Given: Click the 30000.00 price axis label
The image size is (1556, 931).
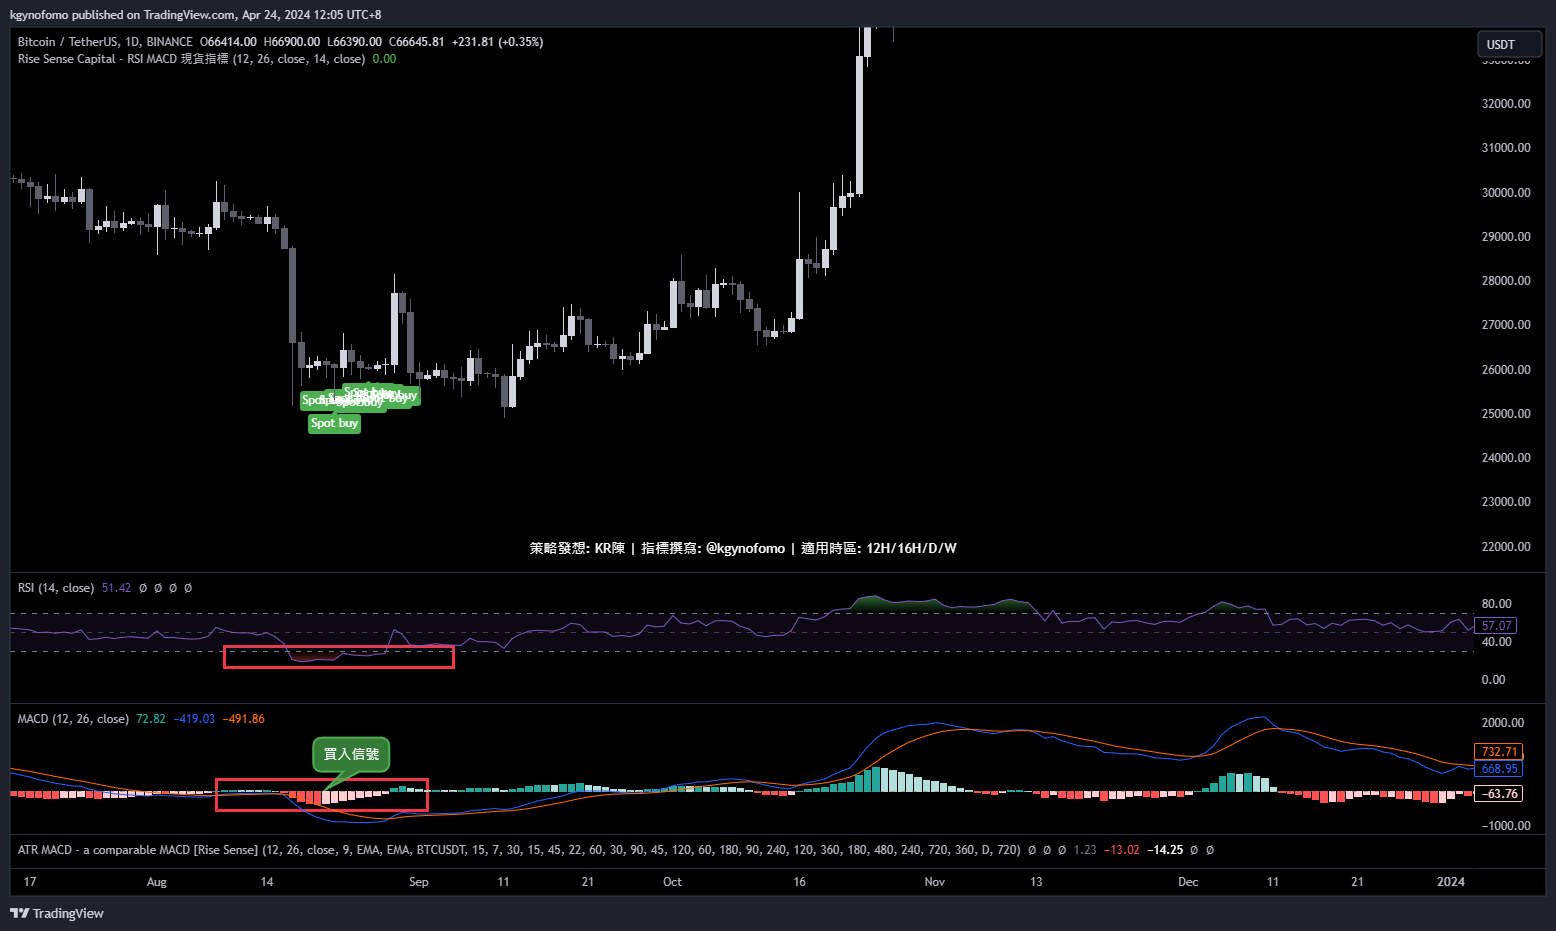Looking at the screenshot, I should tap(1506, 193).
